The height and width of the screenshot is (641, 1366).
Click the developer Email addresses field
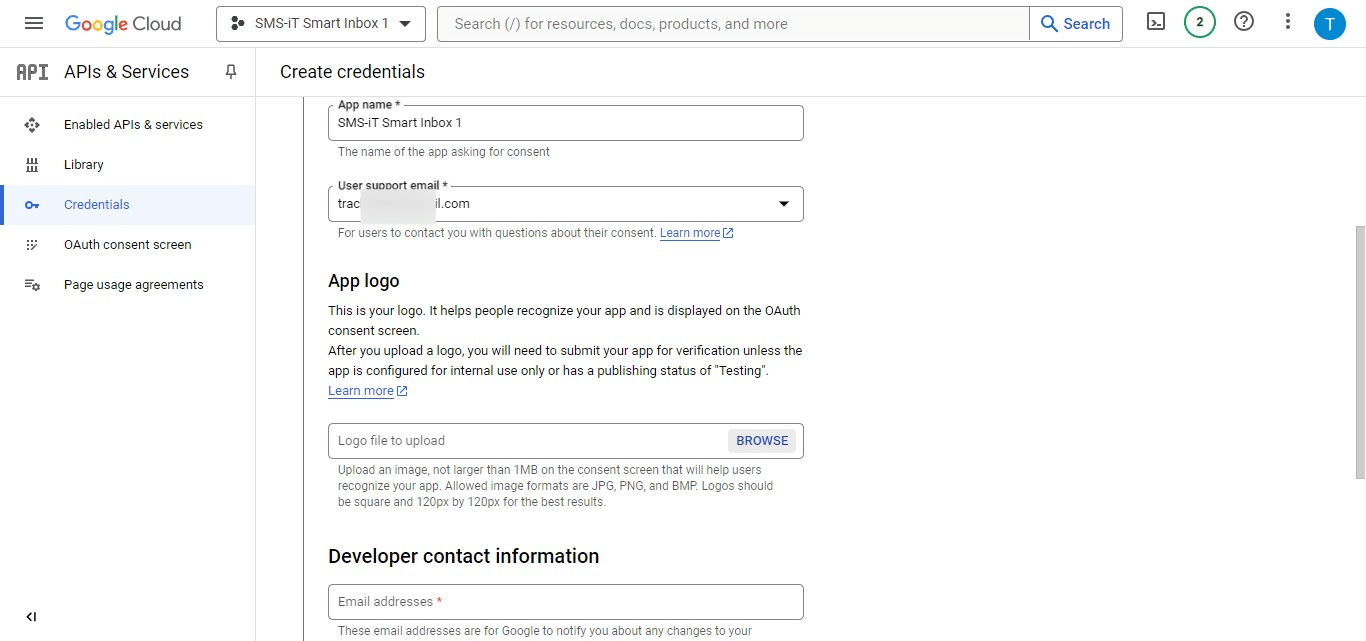[565, 602]
